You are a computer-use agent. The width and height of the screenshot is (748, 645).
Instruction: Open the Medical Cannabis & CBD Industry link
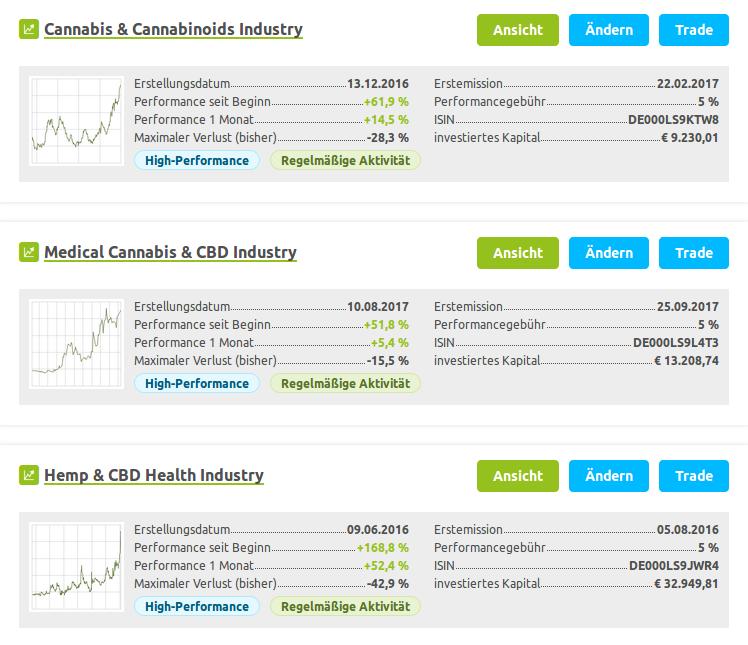[x=170, y=252]
